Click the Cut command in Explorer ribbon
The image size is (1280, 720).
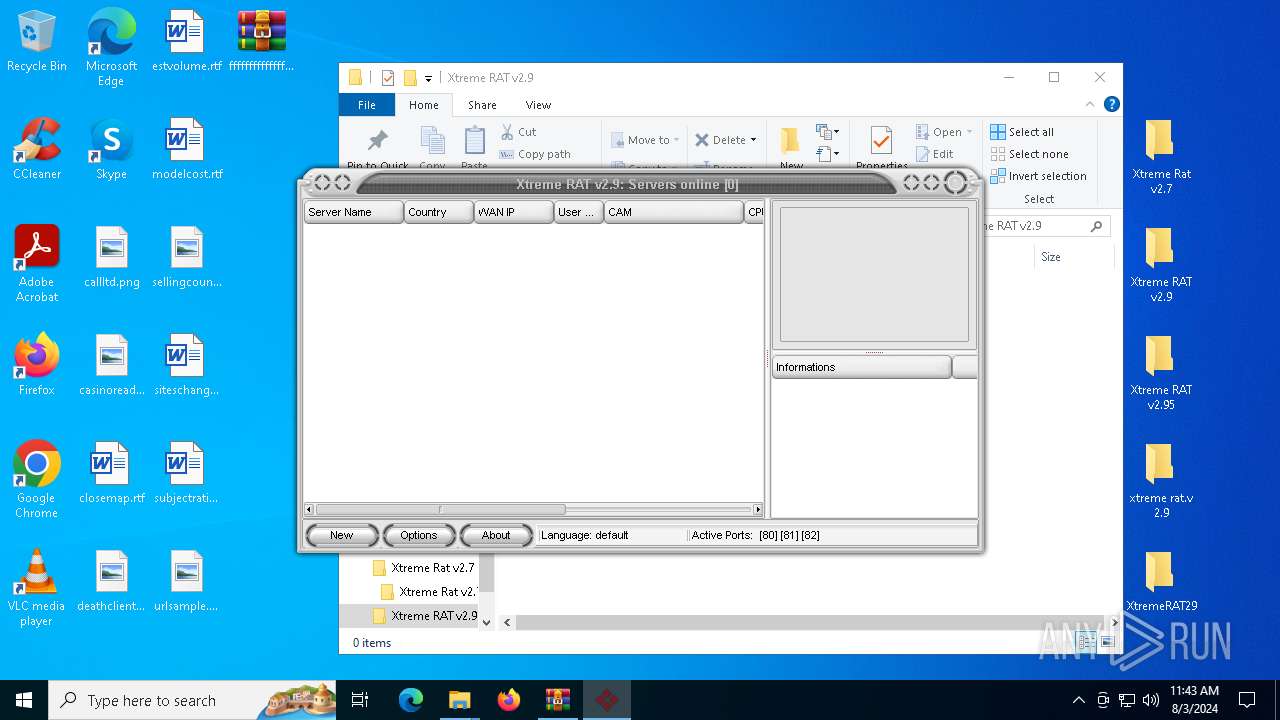pos(519,132)
